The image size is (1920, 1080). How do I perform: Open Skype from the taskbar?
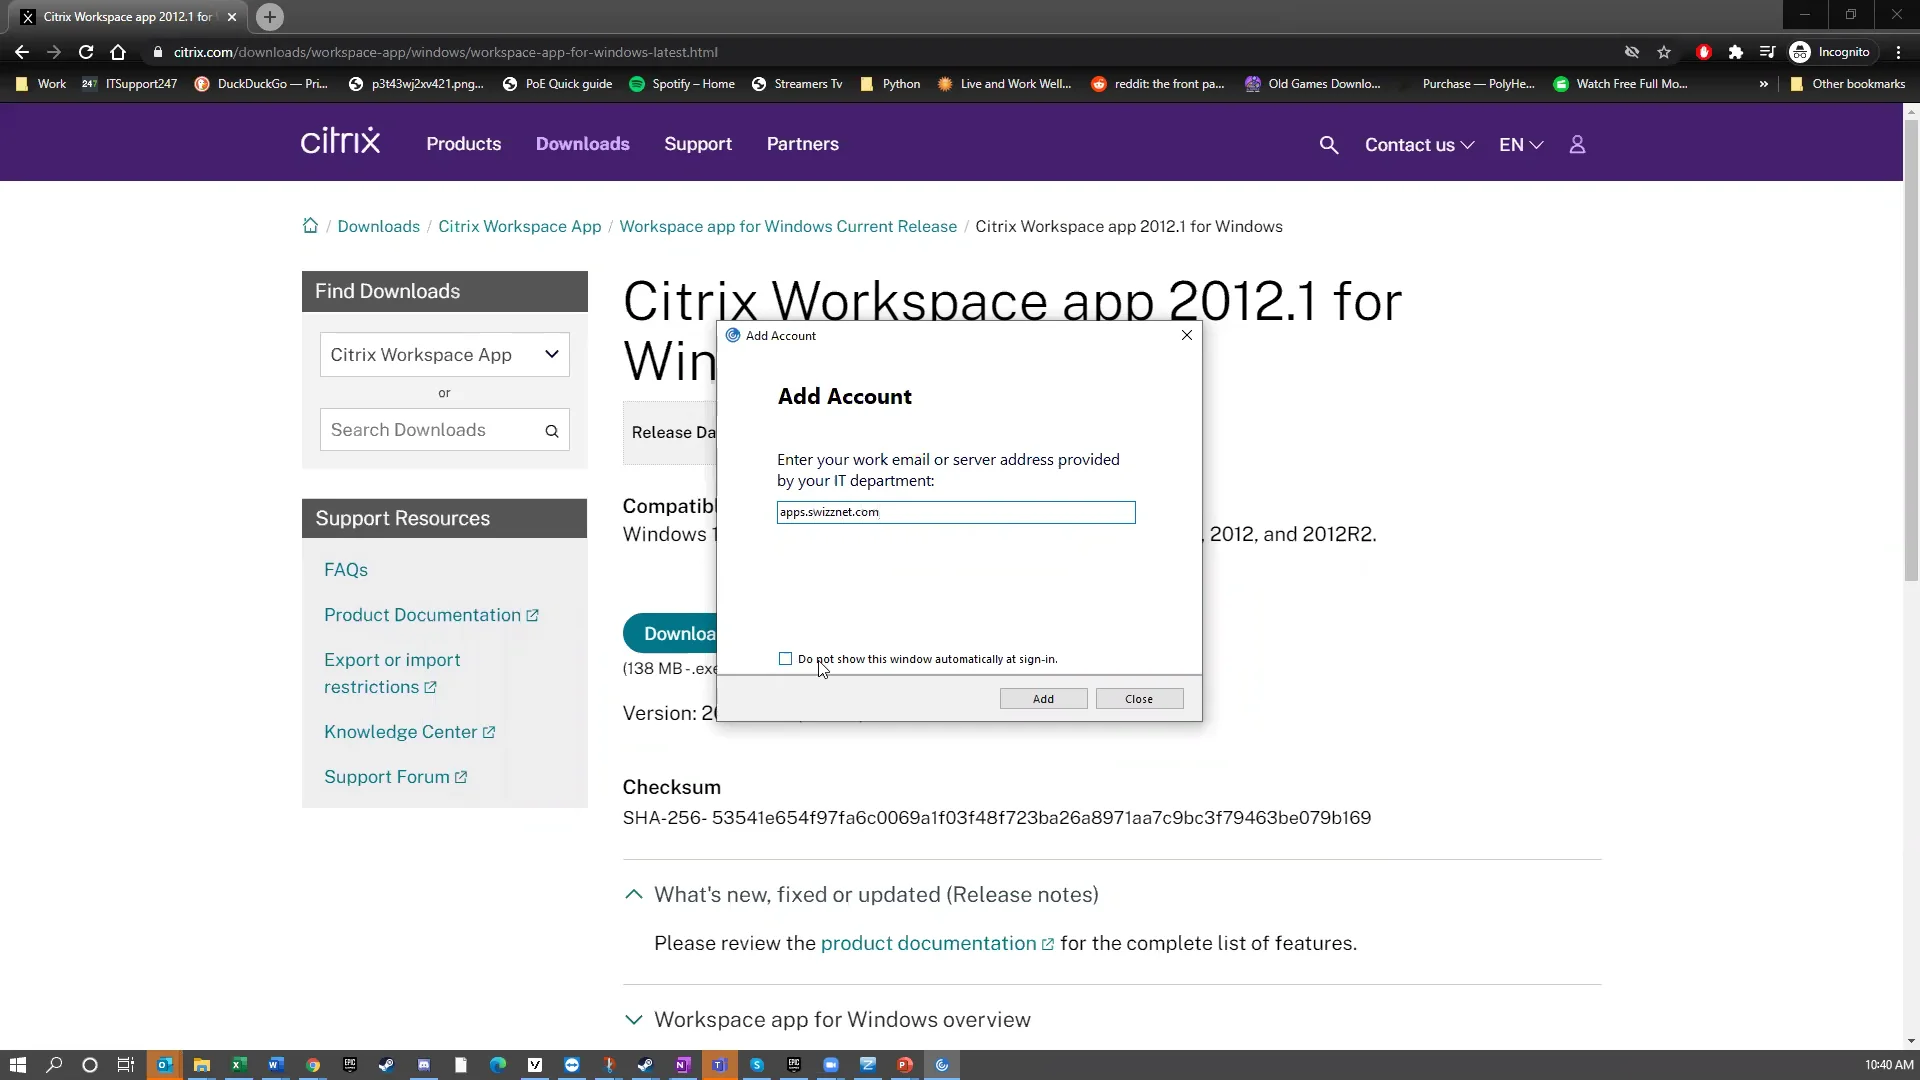tap(757, 1065)
